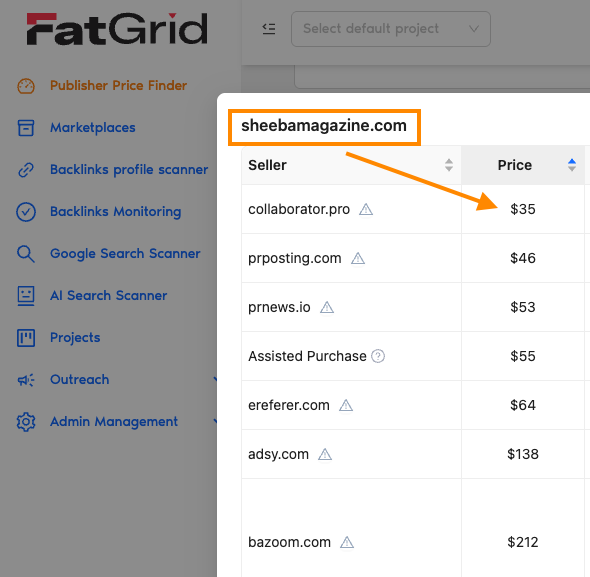Click warning icon next to bazoom.com

347,542
